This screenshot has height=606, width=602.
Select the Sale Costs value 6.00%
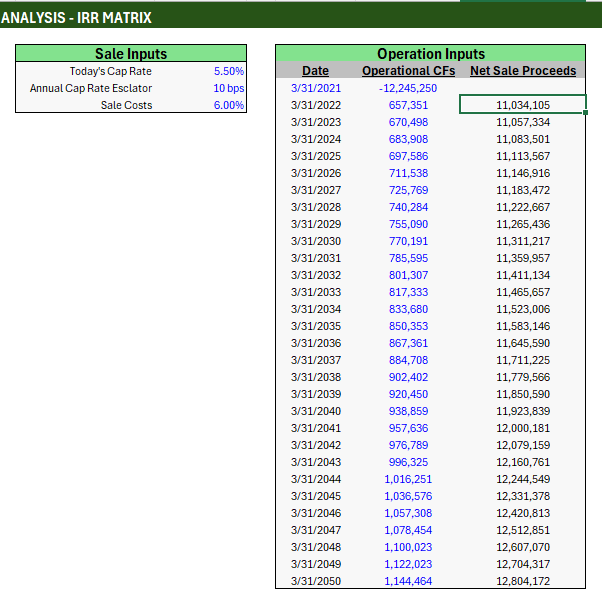pos(229,105)
